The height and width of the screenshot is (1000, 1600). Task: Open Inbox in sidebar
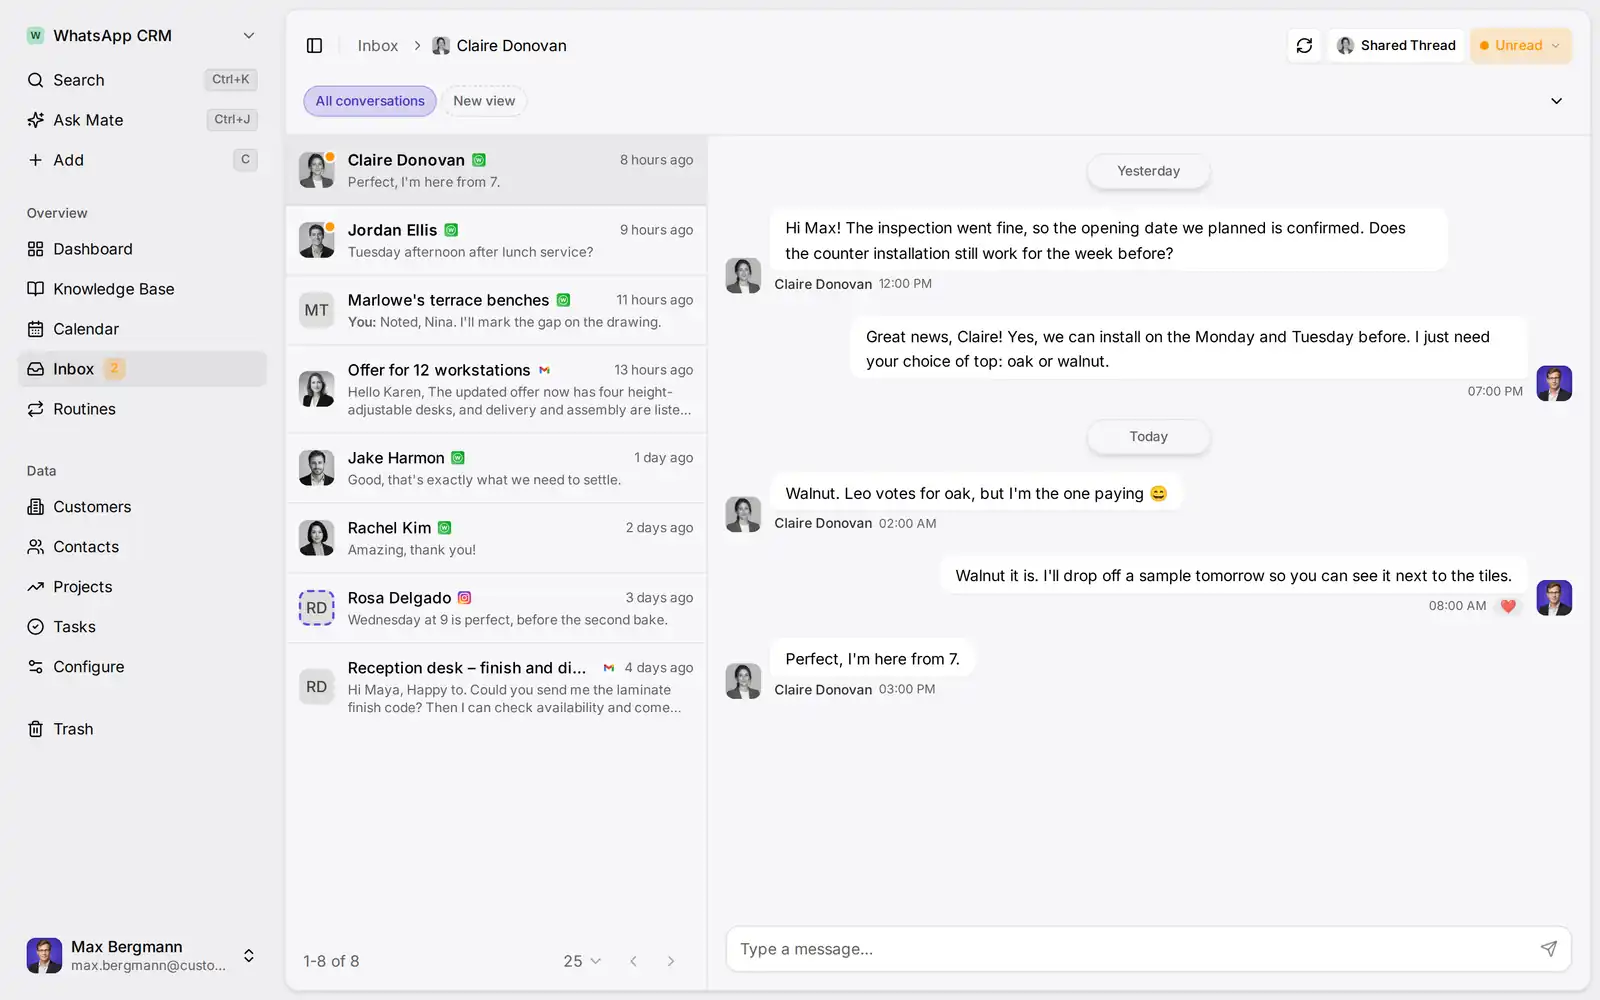point(141,369)
